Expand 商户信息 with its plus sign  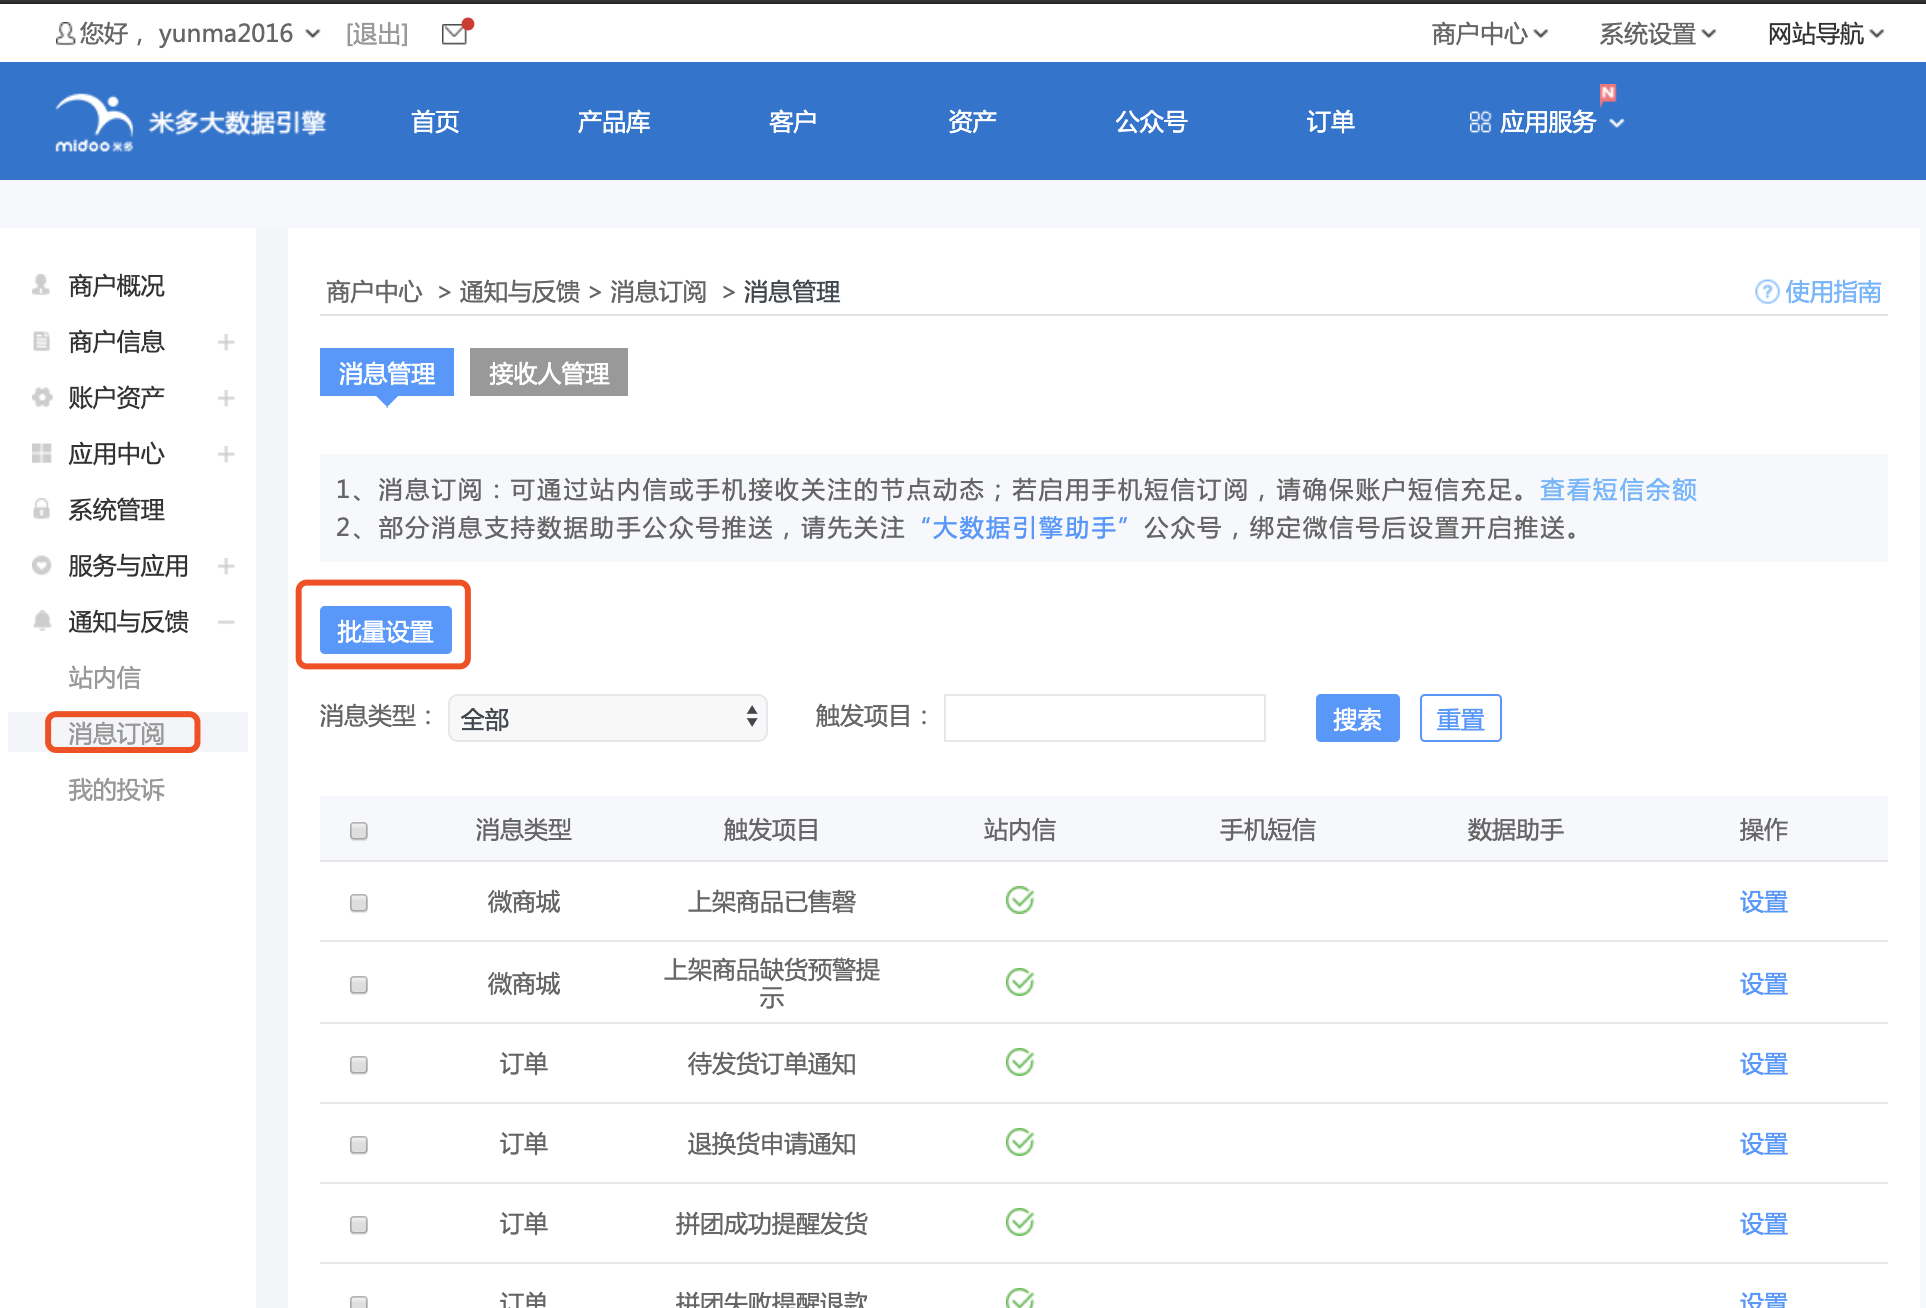click(x=226, y=342)
